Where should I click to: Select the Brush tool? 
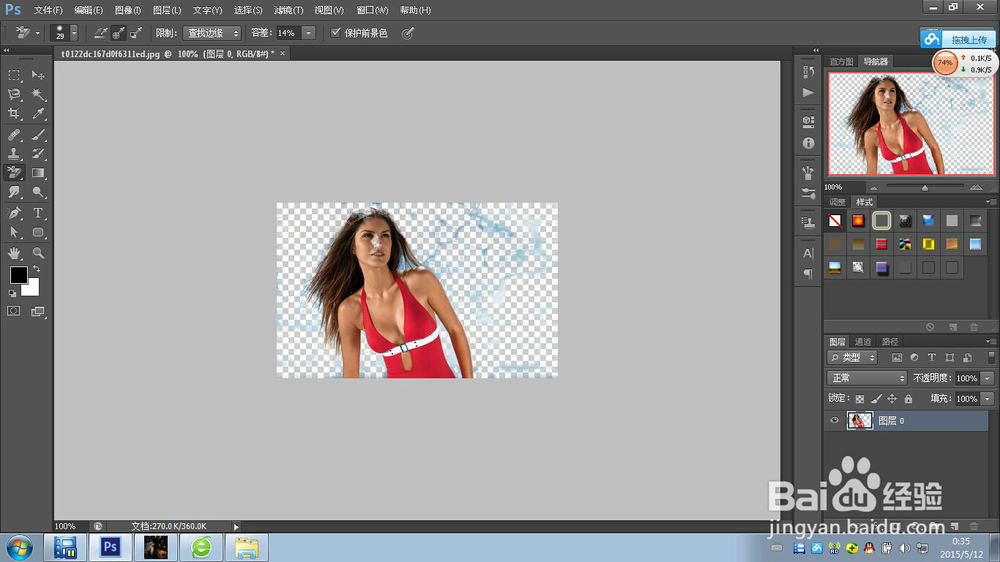[38, 135]
